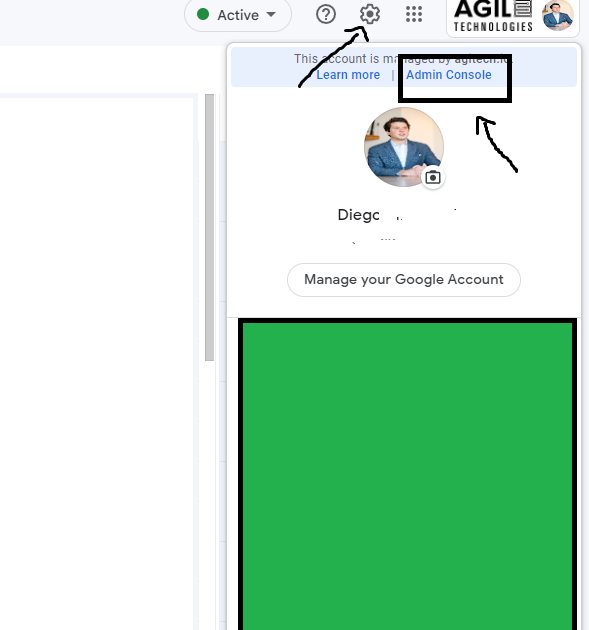Open the Google apps grid launcher

pyautogui.click(x=414, y=14)
